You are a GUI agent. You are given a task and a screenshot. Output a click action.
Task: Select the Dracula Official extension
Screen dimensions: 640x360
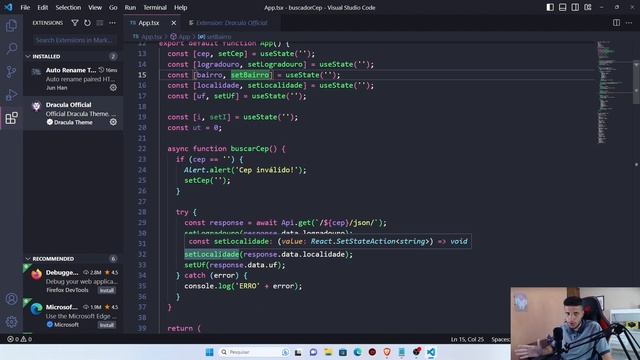pos(73,113)
